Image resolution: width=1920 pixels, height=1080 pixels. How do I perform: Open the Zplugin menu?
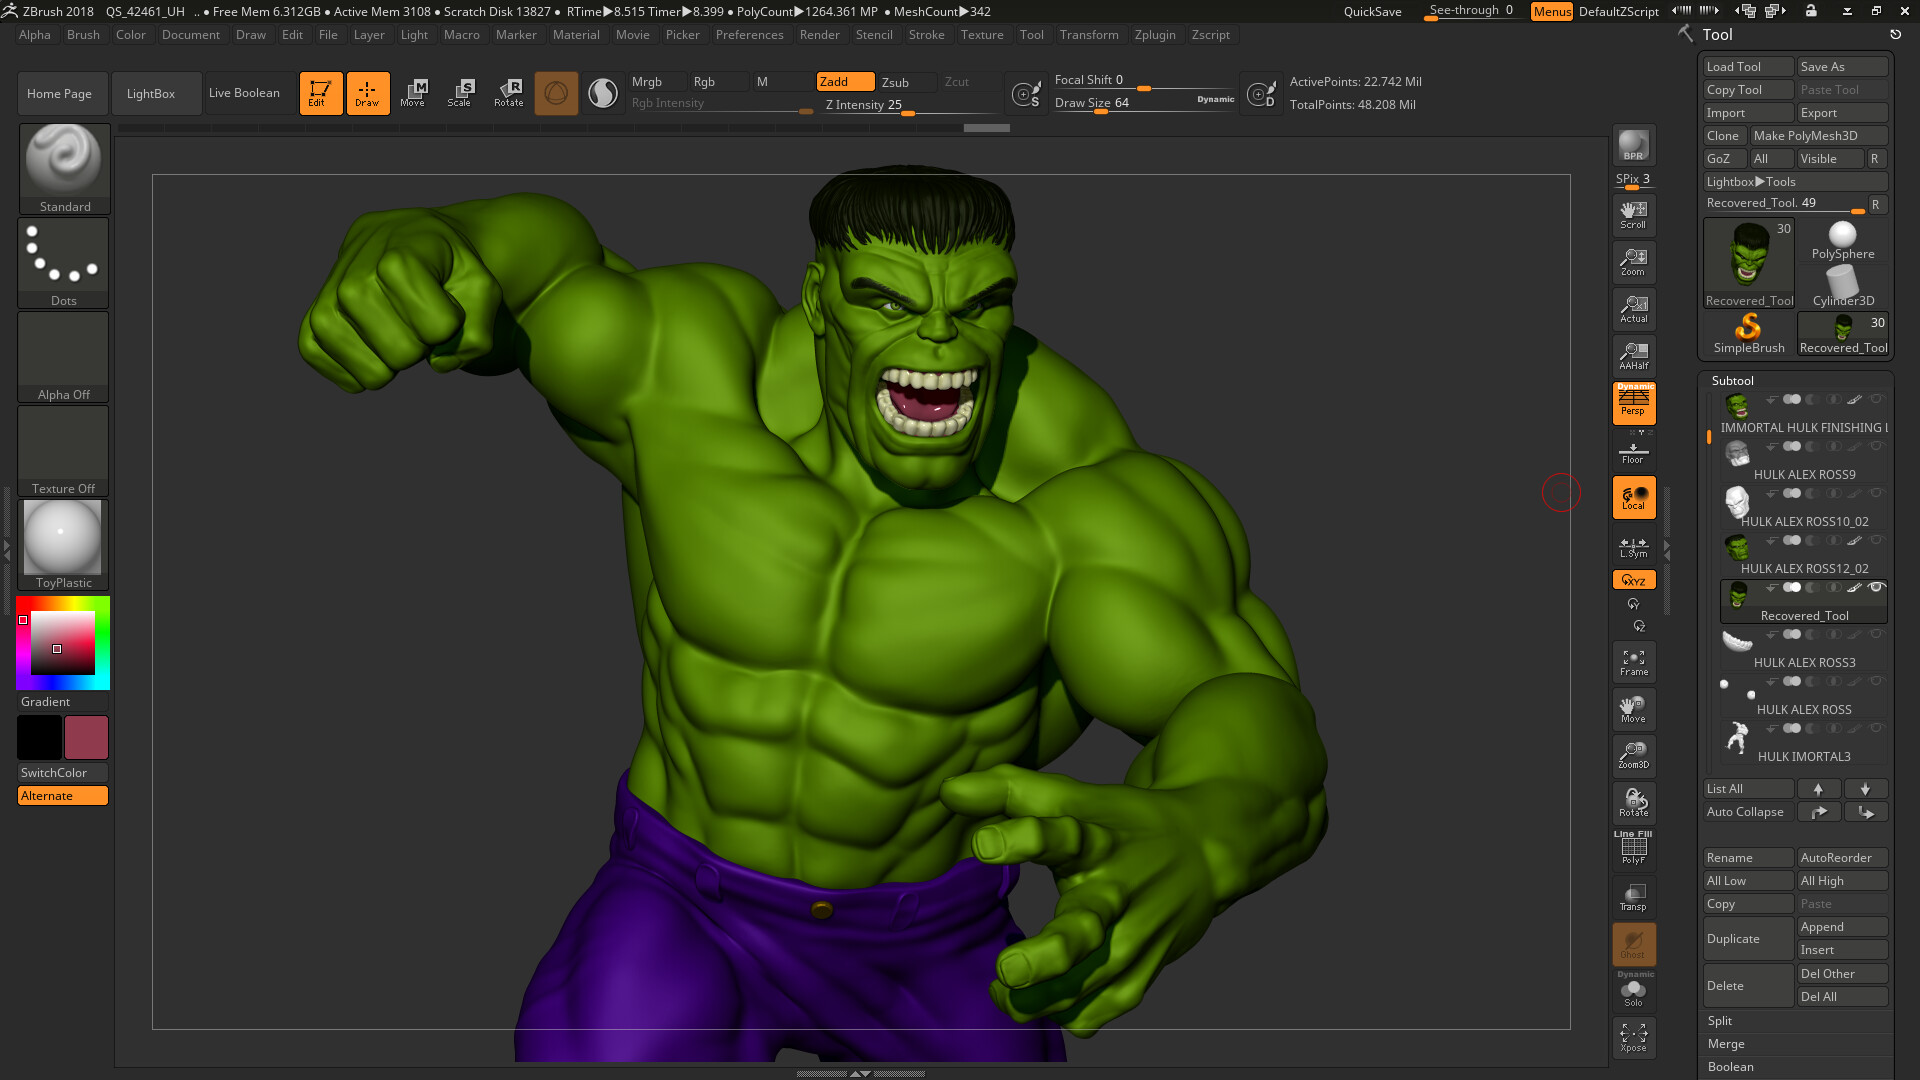(x=1155, y=34)
